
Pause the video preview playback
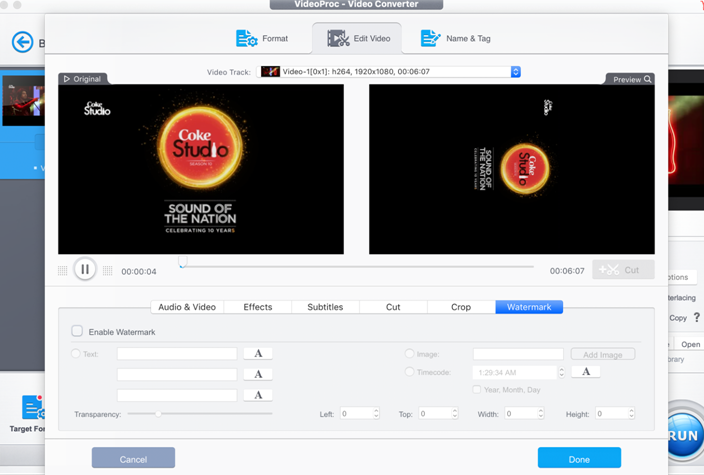pyautogui.click(x=85, y=270)
